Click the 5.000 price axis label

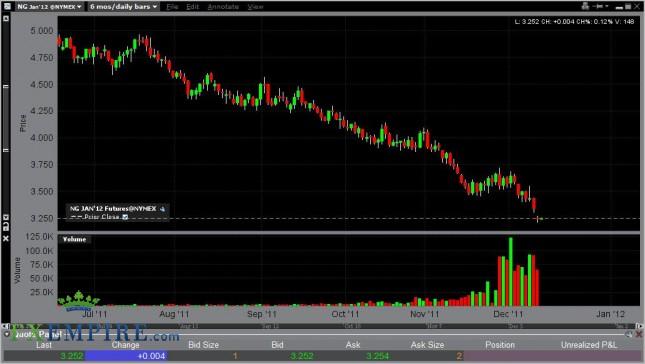click(42, 31)
